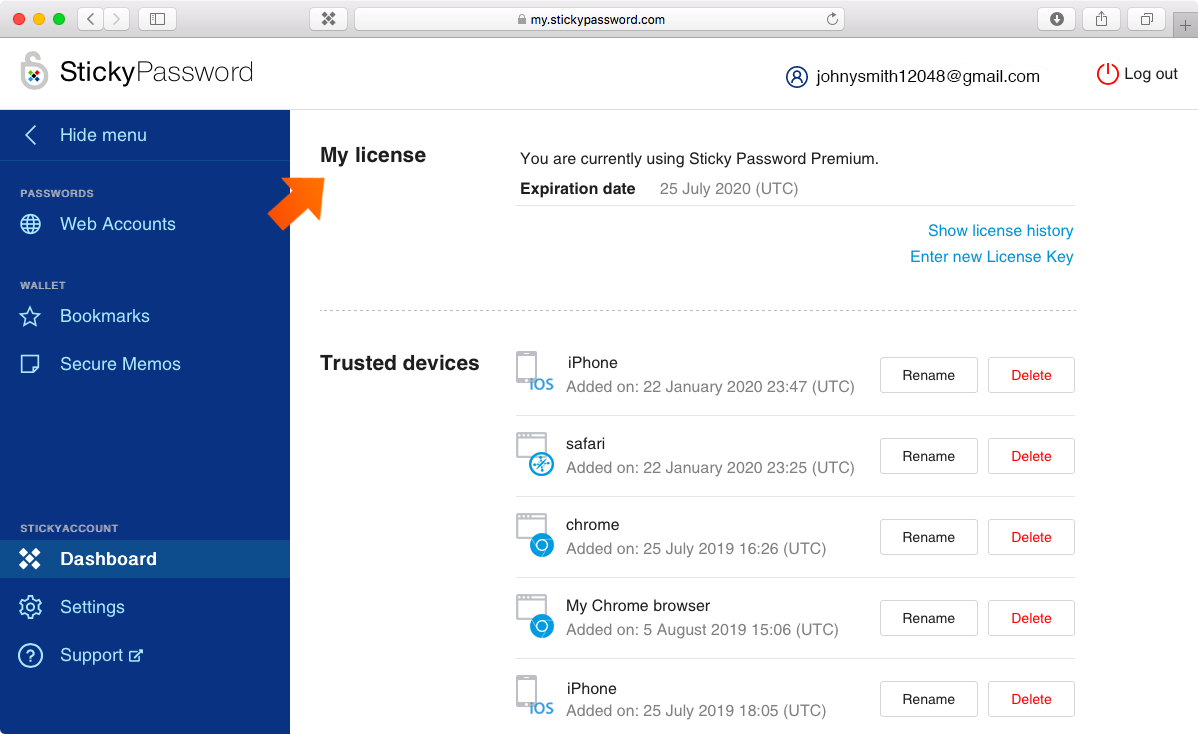
Task: Reload the page with the refresh icon
Action: [x=832, y=19]
